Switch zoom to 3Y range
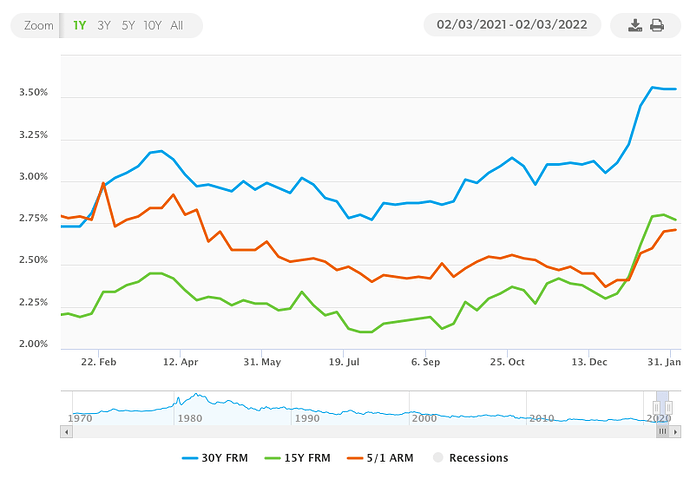 point(104,25)
